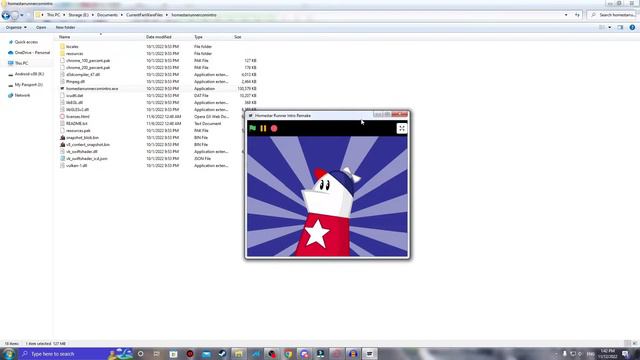The width and height of the screenshot is (640, 360).
Task: Click the taskbar clock
Action: [607, 354]
